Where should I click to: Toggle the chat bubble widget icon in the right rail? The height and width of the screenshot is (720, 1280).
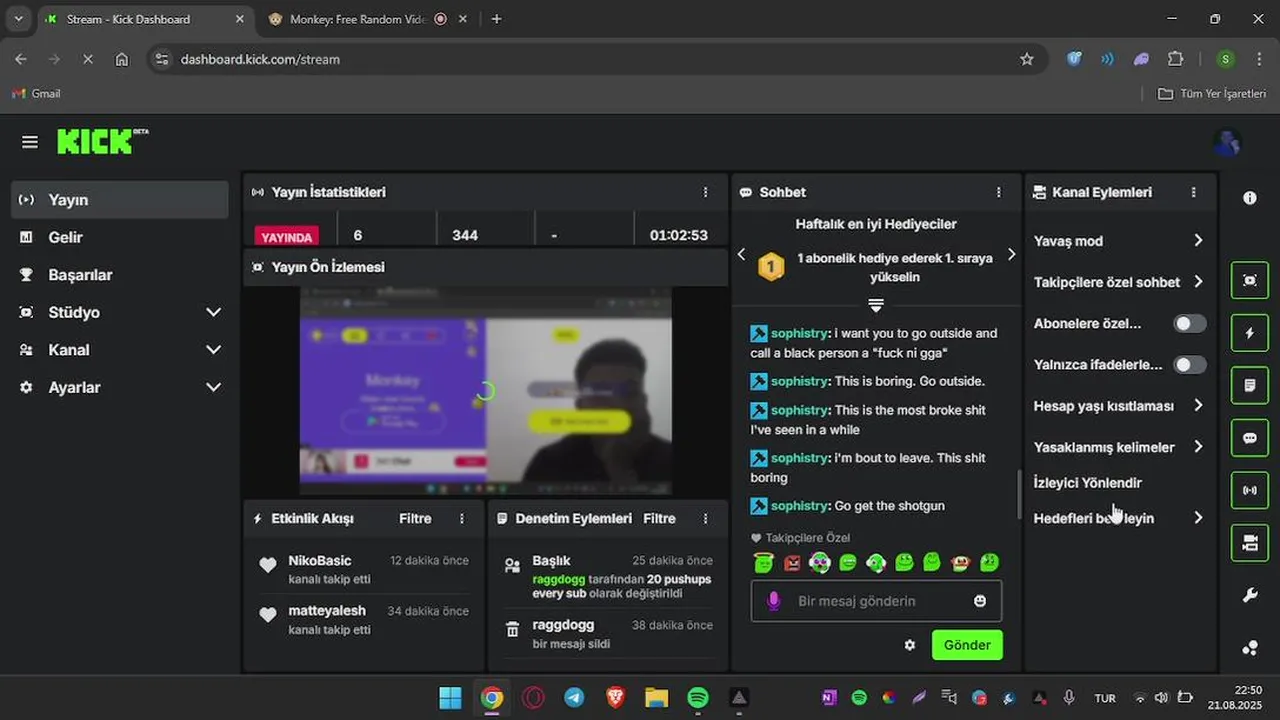[x=1250, y=438]
